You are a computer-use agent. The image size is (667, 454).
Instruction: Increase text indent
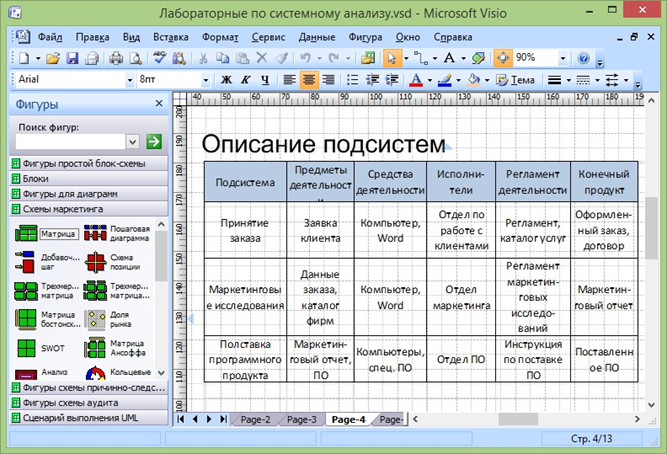[x=392, y=80]
